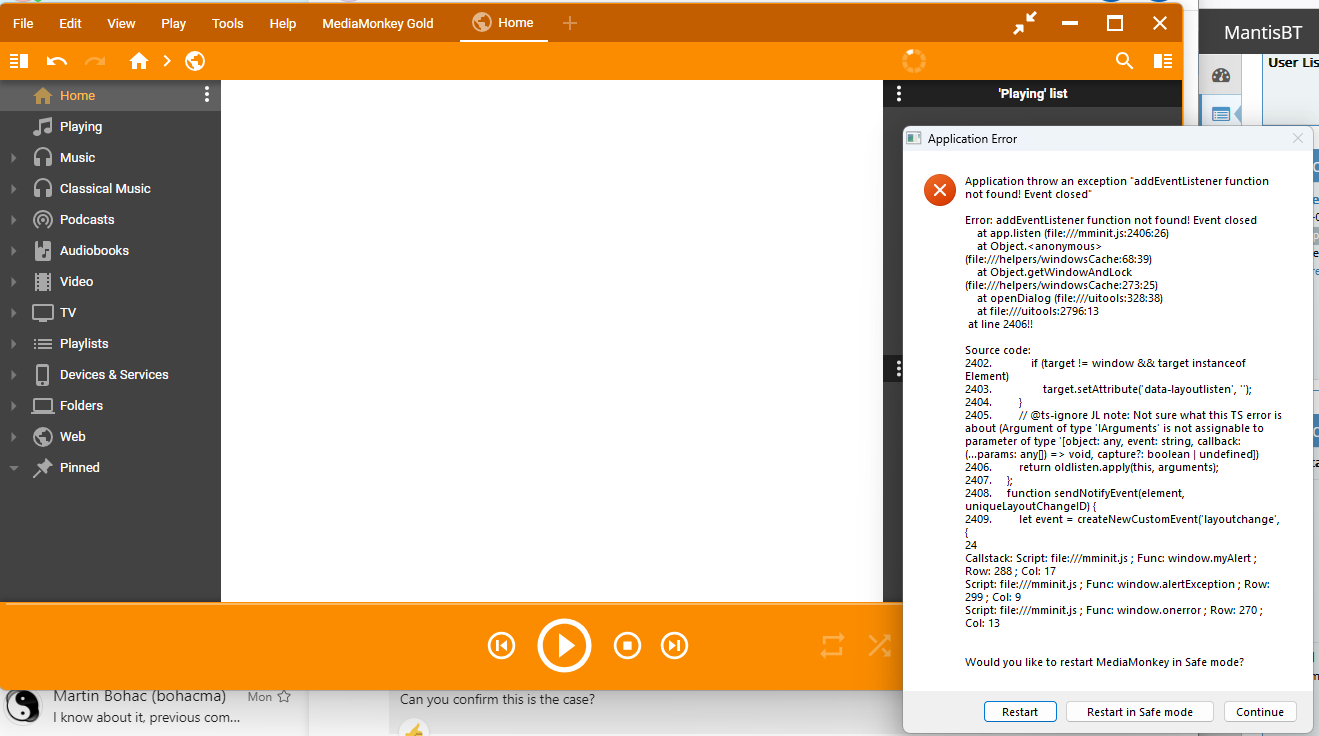Go to Home via house toolbar icon
The height and width of the screenshot is (736, 1319).
(x=139, y=61)
